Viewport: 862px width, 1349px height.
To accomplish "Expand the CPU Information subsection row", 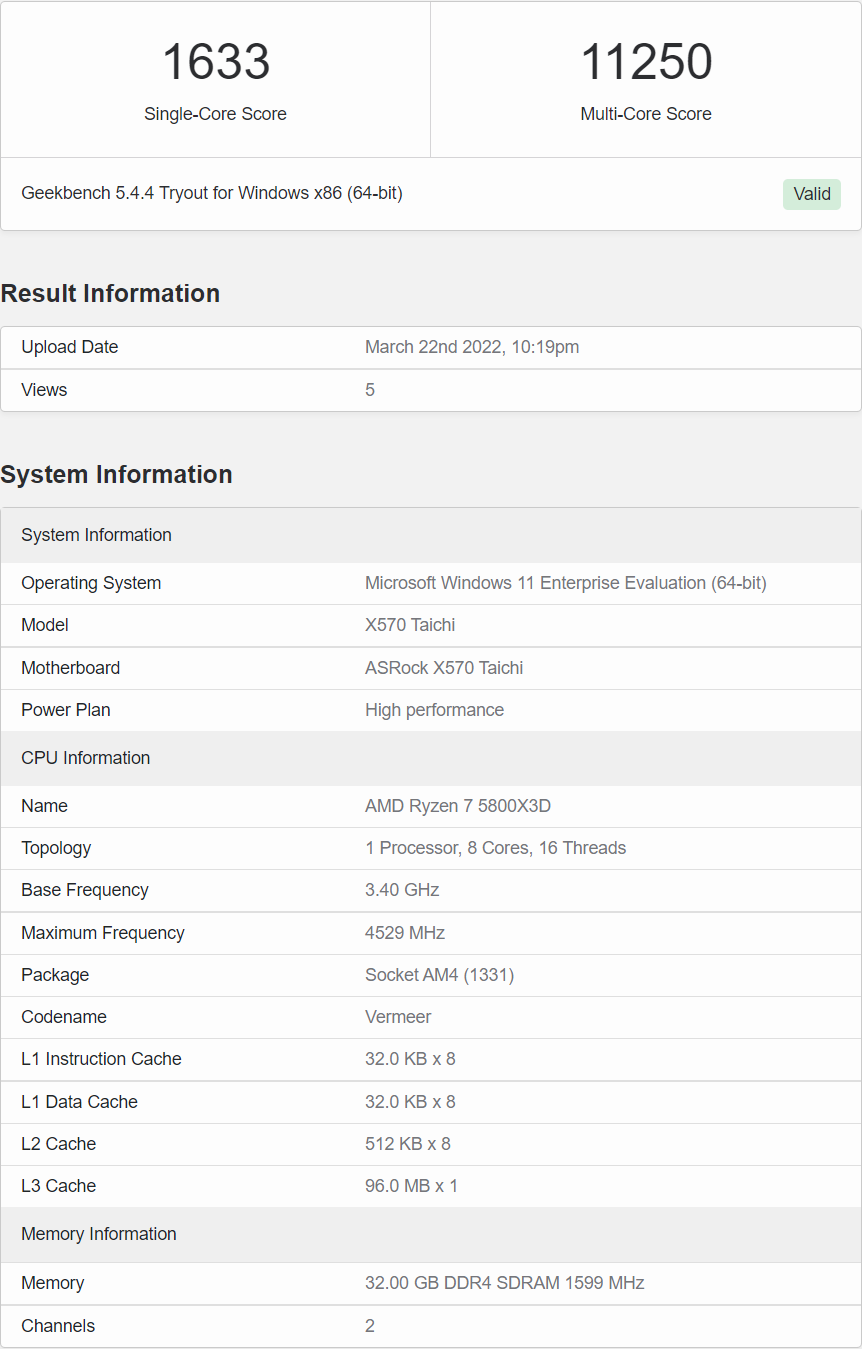I will 85,758.
